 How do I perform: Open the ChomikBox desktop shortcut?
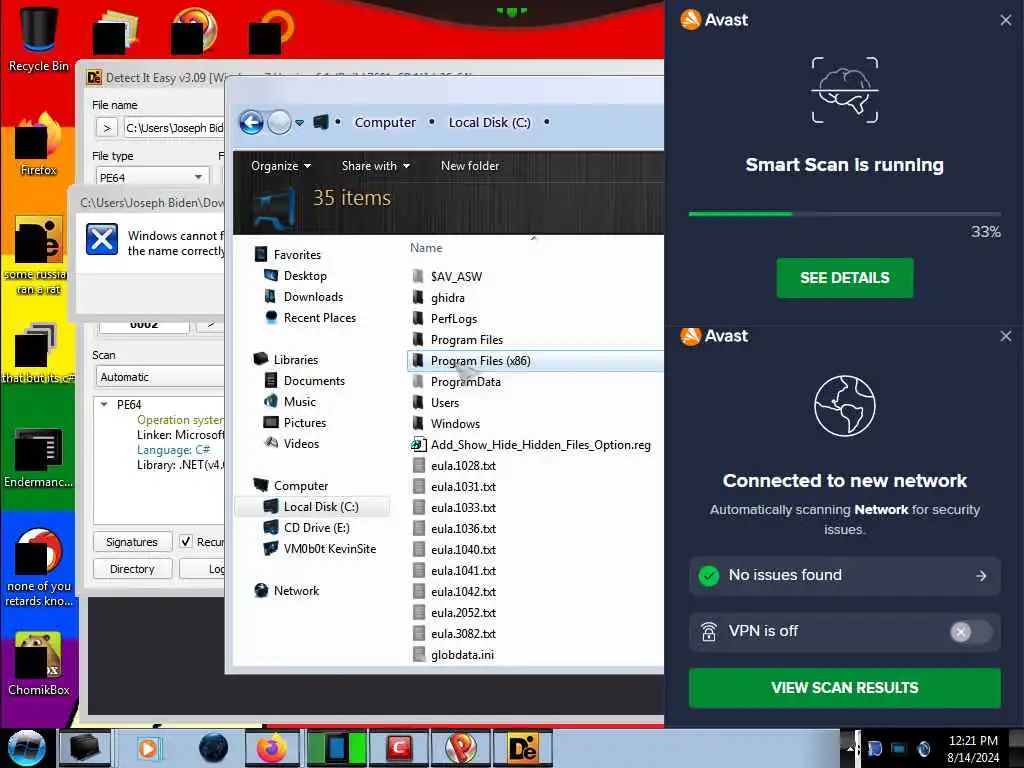pos(39,664)
